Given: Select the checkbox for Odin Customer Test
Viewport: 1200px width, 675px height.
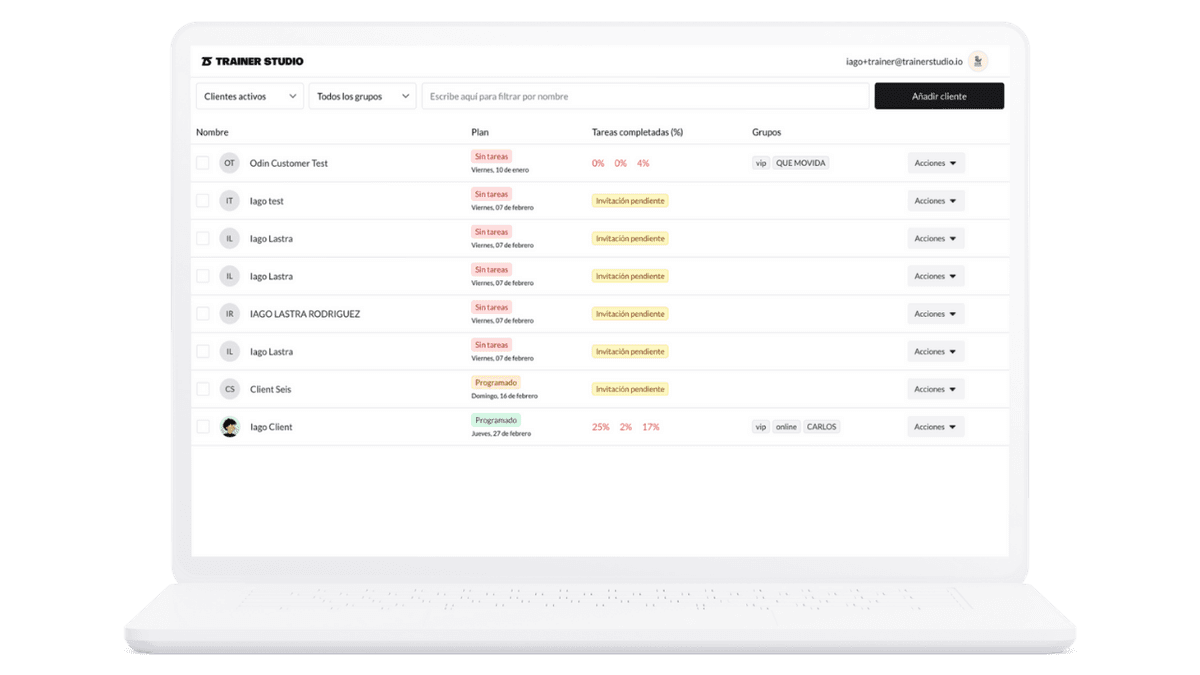Looking at the screenshot, I should coord(201,162).
